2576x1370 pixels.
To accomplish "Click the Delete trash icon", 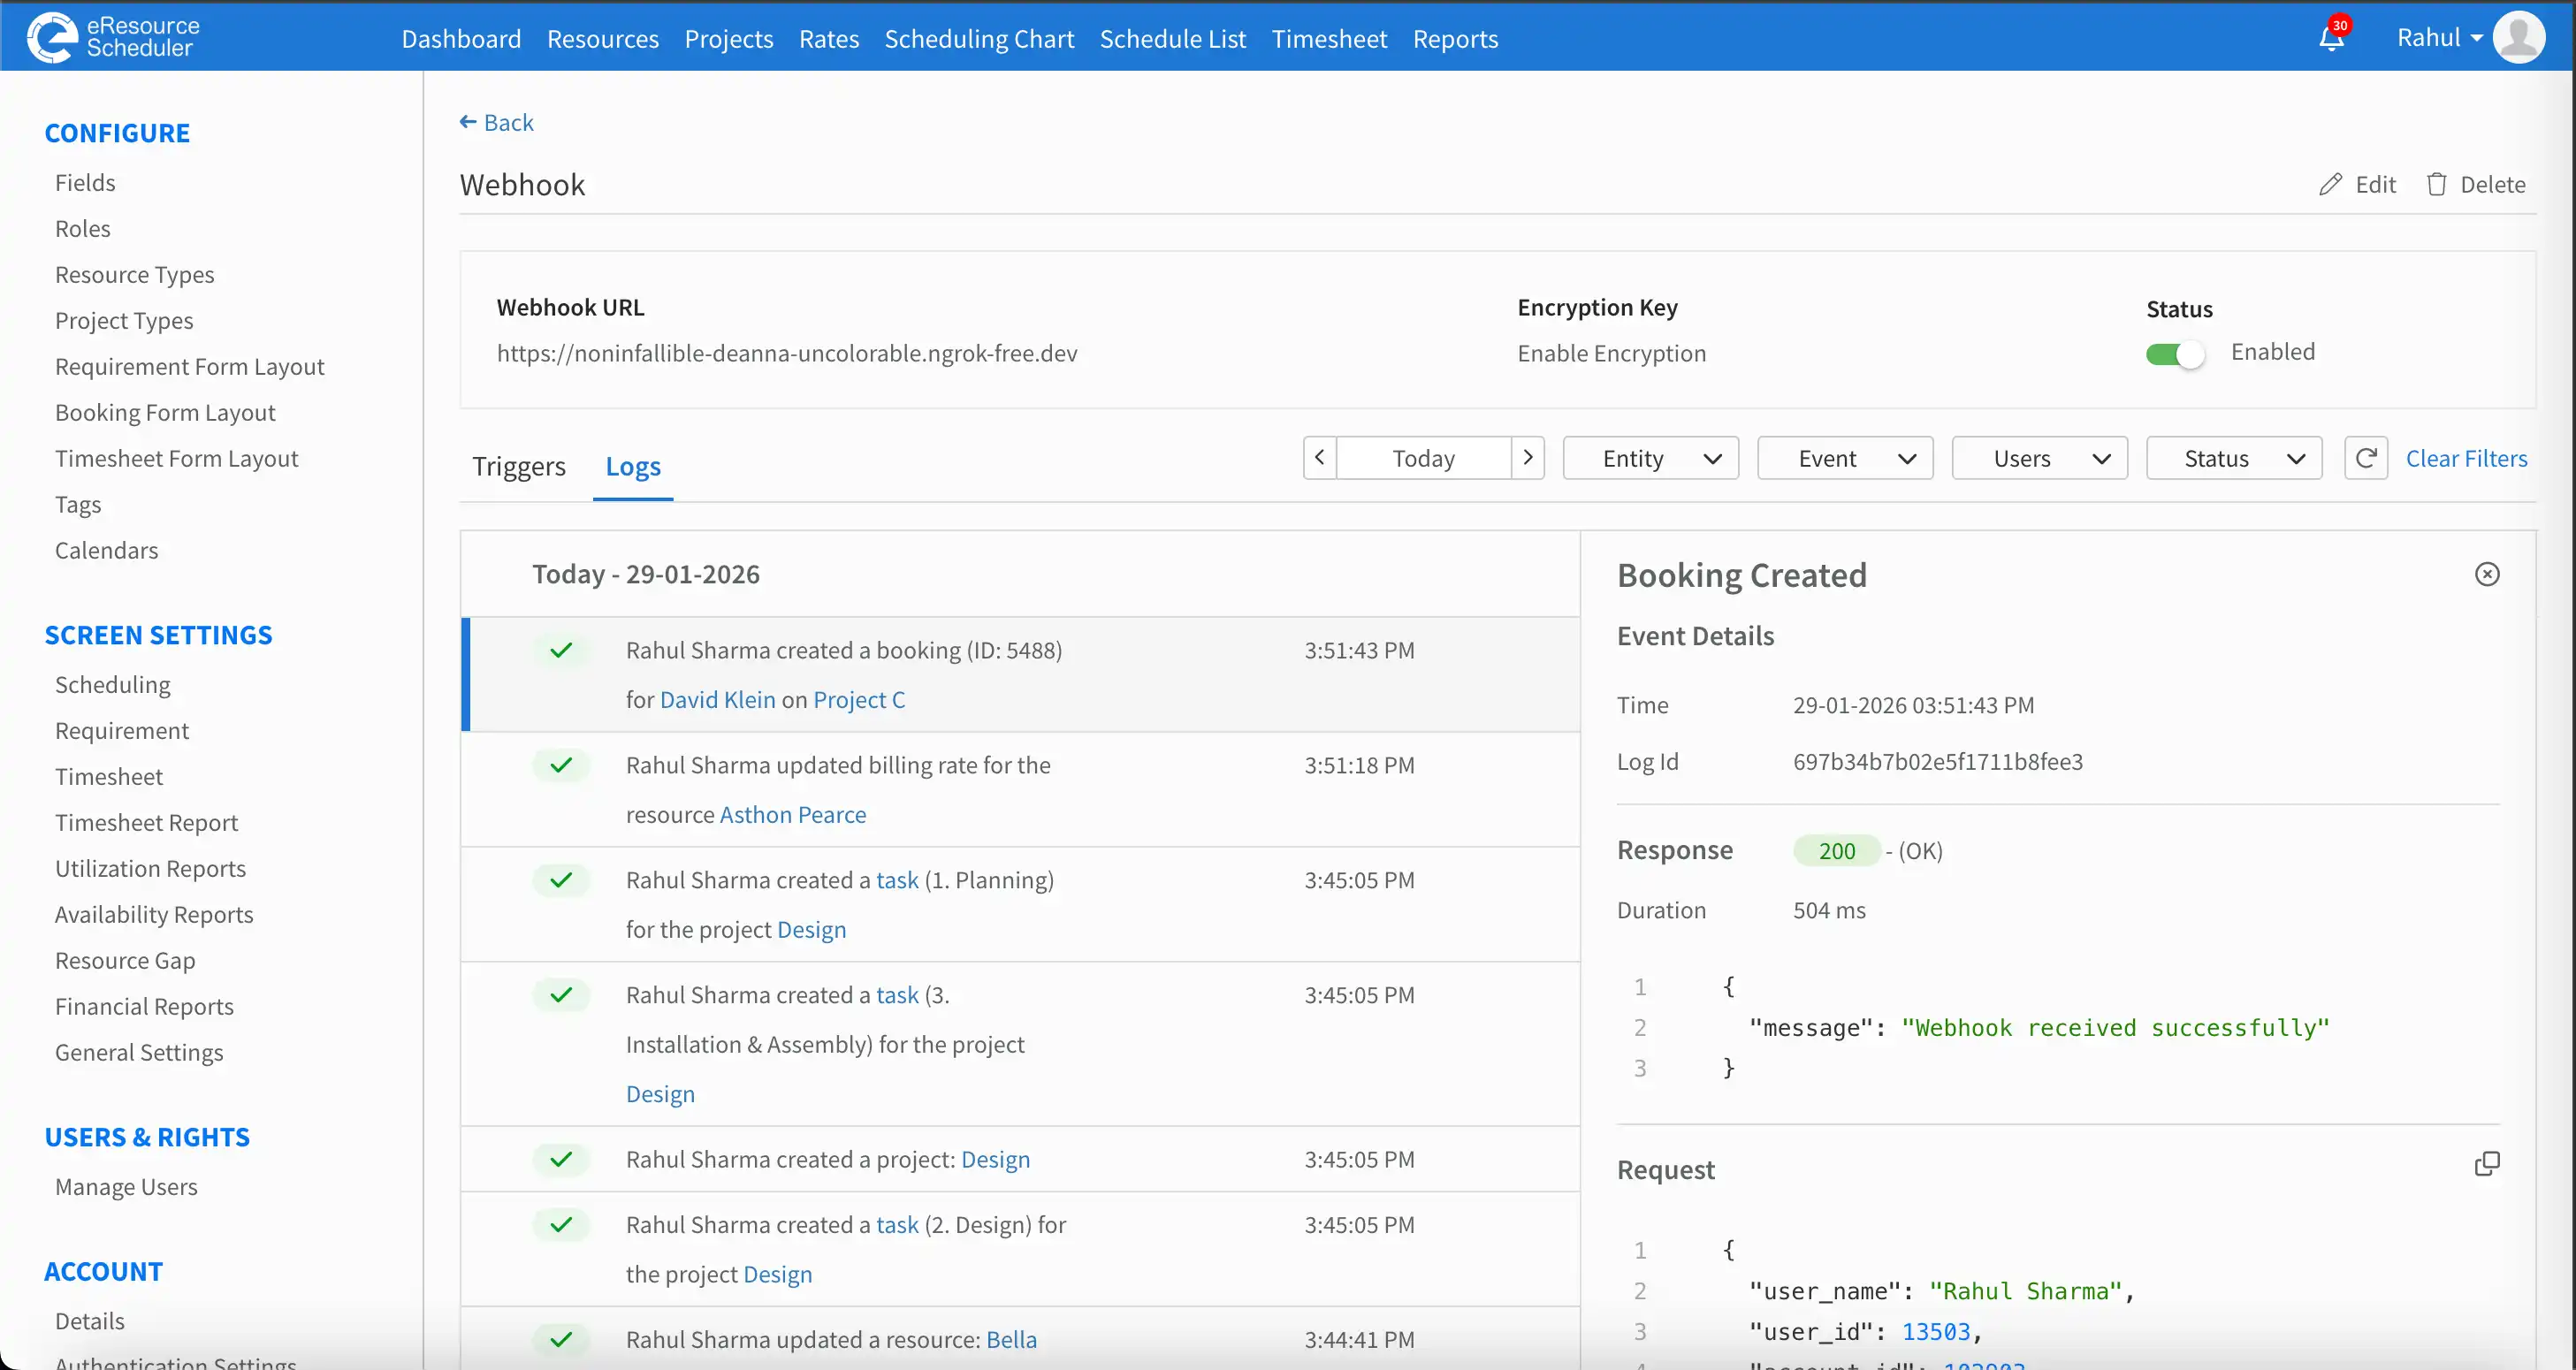I will tap(2437, 184).
